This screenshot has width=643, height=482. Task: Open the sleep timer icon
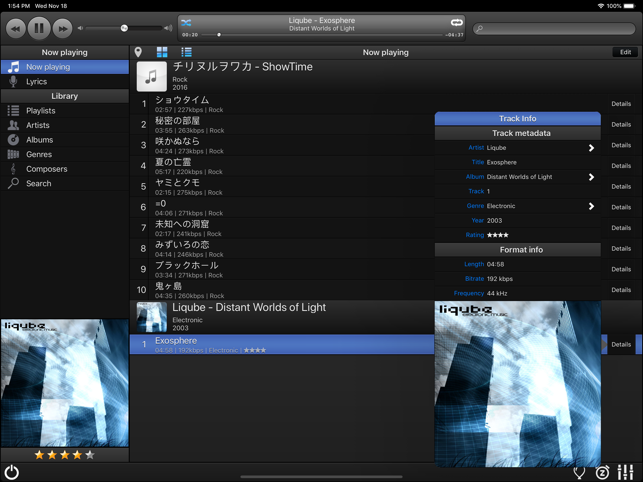point(602,472)
